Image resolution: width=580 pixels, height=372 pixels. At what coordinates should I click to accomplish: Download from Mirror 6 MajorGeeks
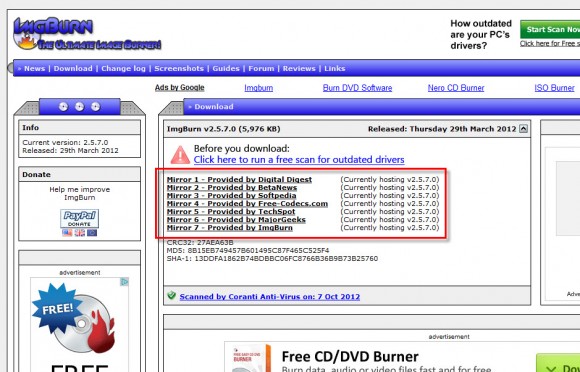[236, 220]
